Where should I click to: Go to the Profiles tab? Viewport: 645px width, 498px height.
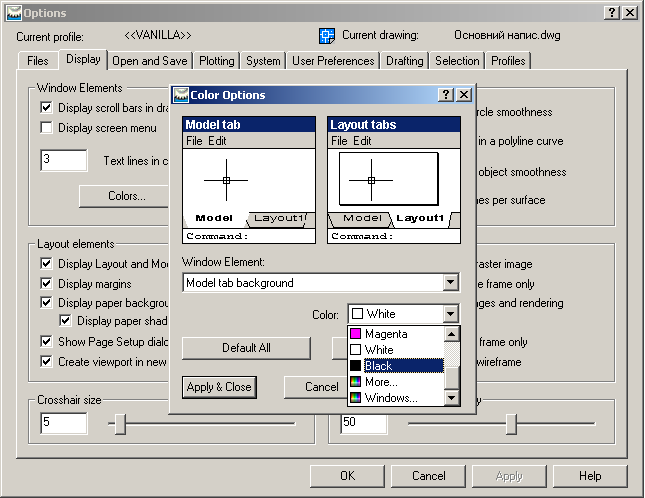click(x=508, y=61)
